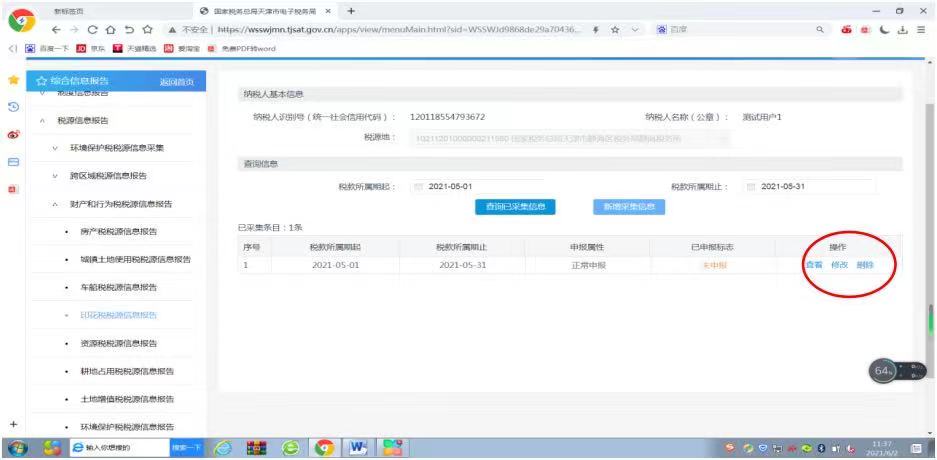Click the 返回首页 link in the blue header

(176, 82)
